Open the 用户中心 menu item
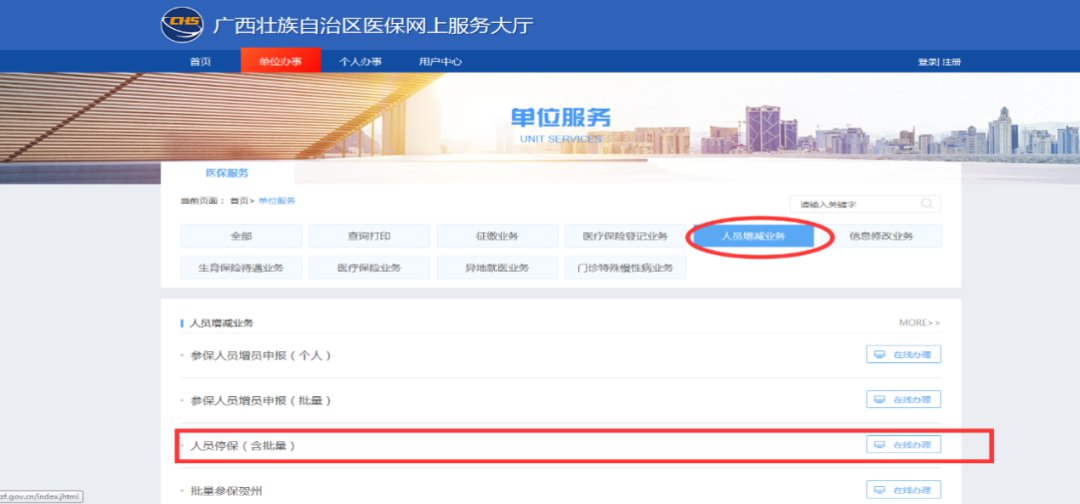 click(x=440, y=62)
